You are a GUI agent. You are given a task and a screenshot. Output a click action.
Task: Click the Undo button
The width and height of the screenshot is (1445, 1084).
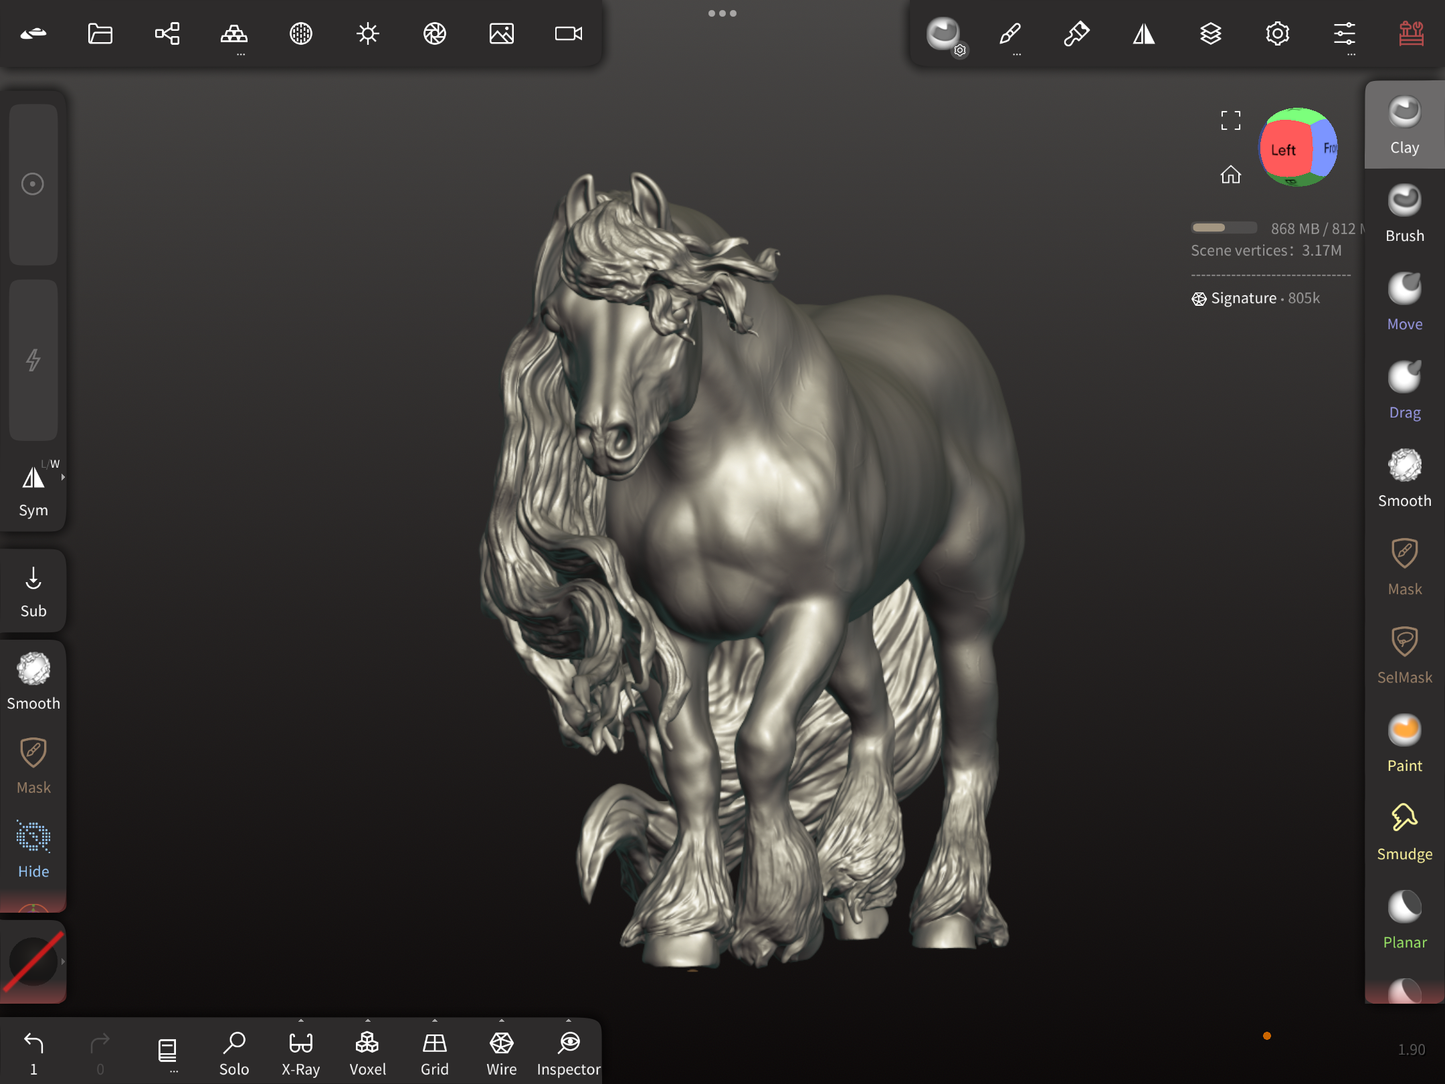33,1051
